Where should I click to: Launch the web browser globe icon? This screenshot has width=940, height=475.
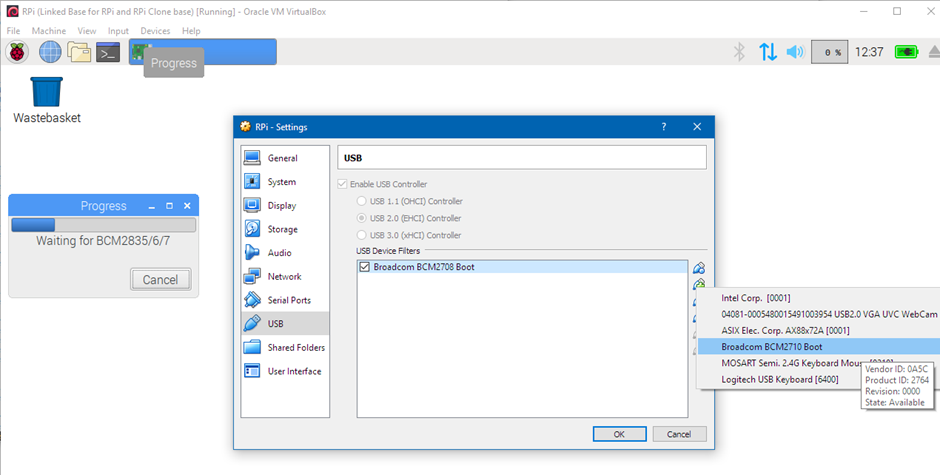click(x=49, y=52)
